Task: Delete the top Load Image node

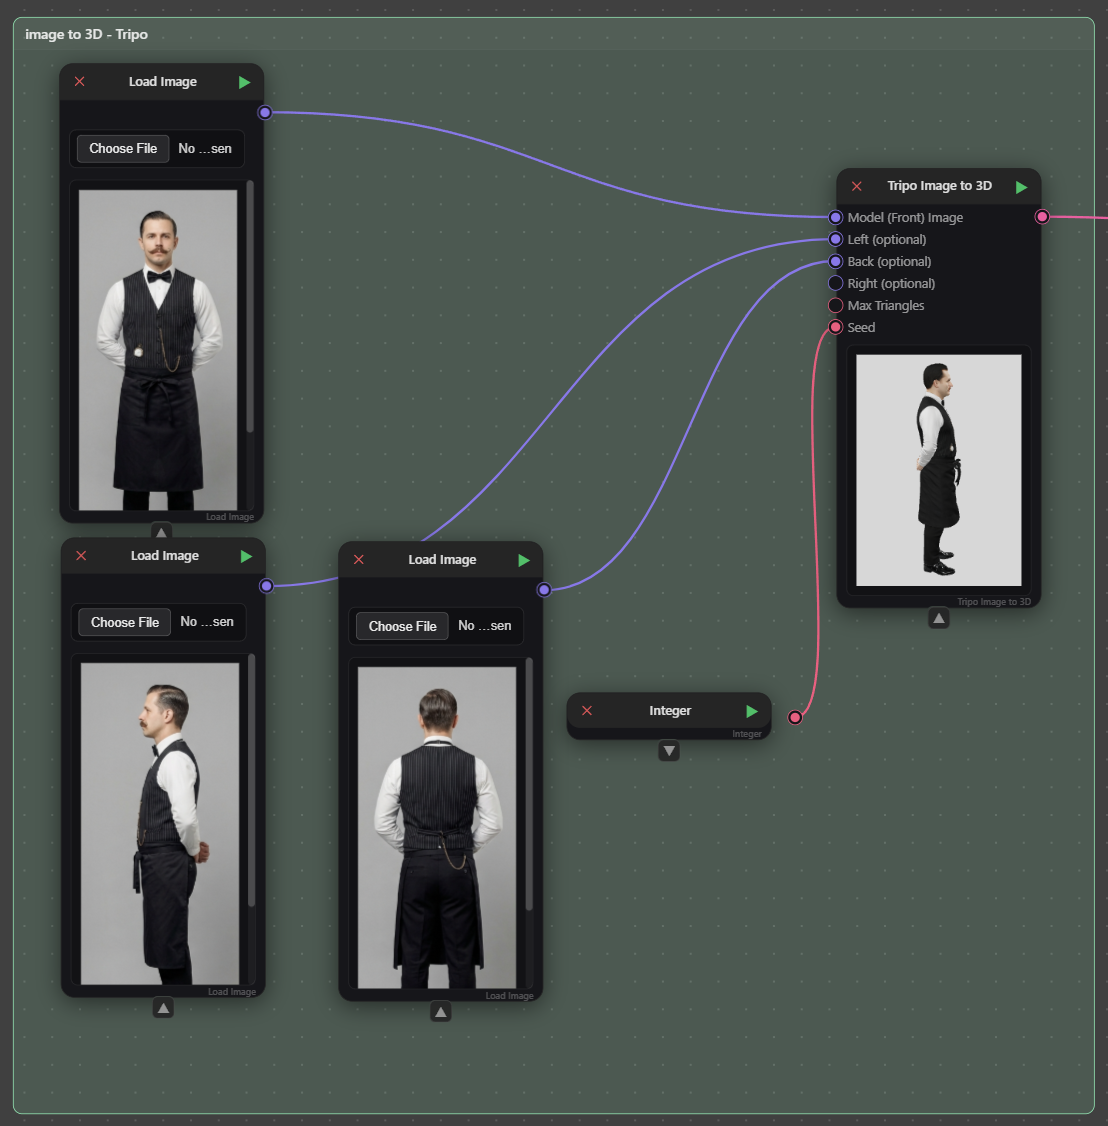Action: (80, 82)
